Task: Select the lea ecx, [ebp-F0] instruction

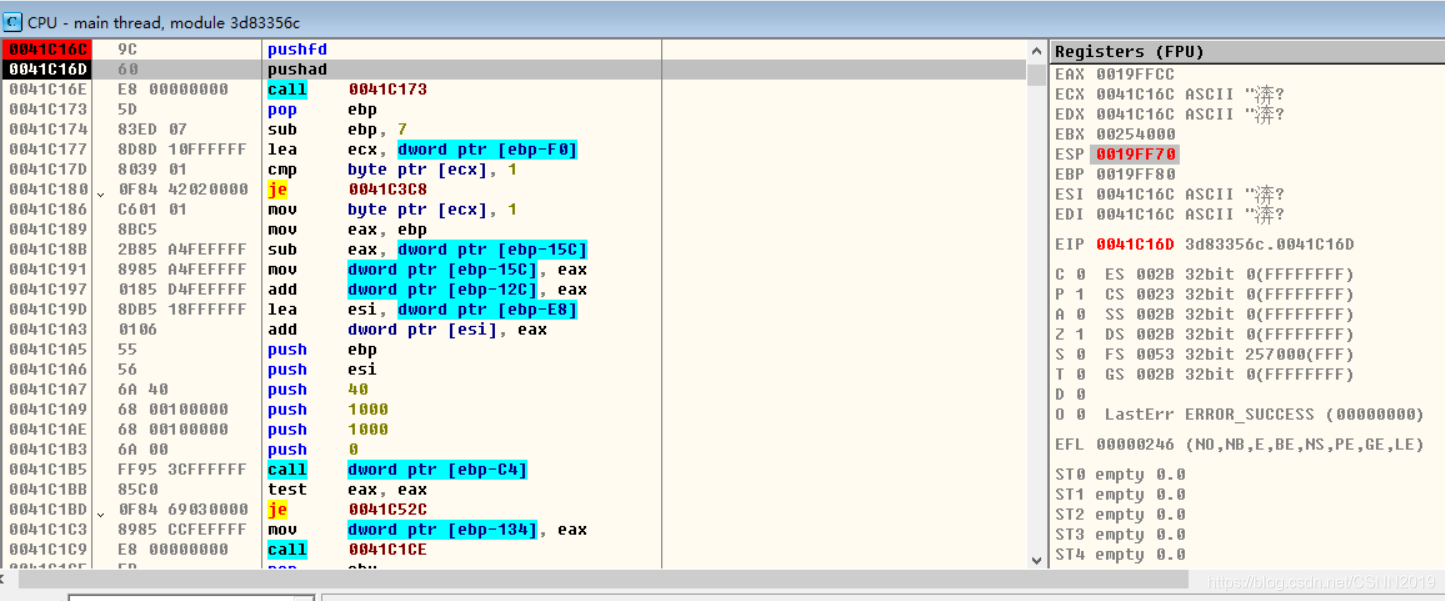Action: pyautogui.click(x=422, y=149)
